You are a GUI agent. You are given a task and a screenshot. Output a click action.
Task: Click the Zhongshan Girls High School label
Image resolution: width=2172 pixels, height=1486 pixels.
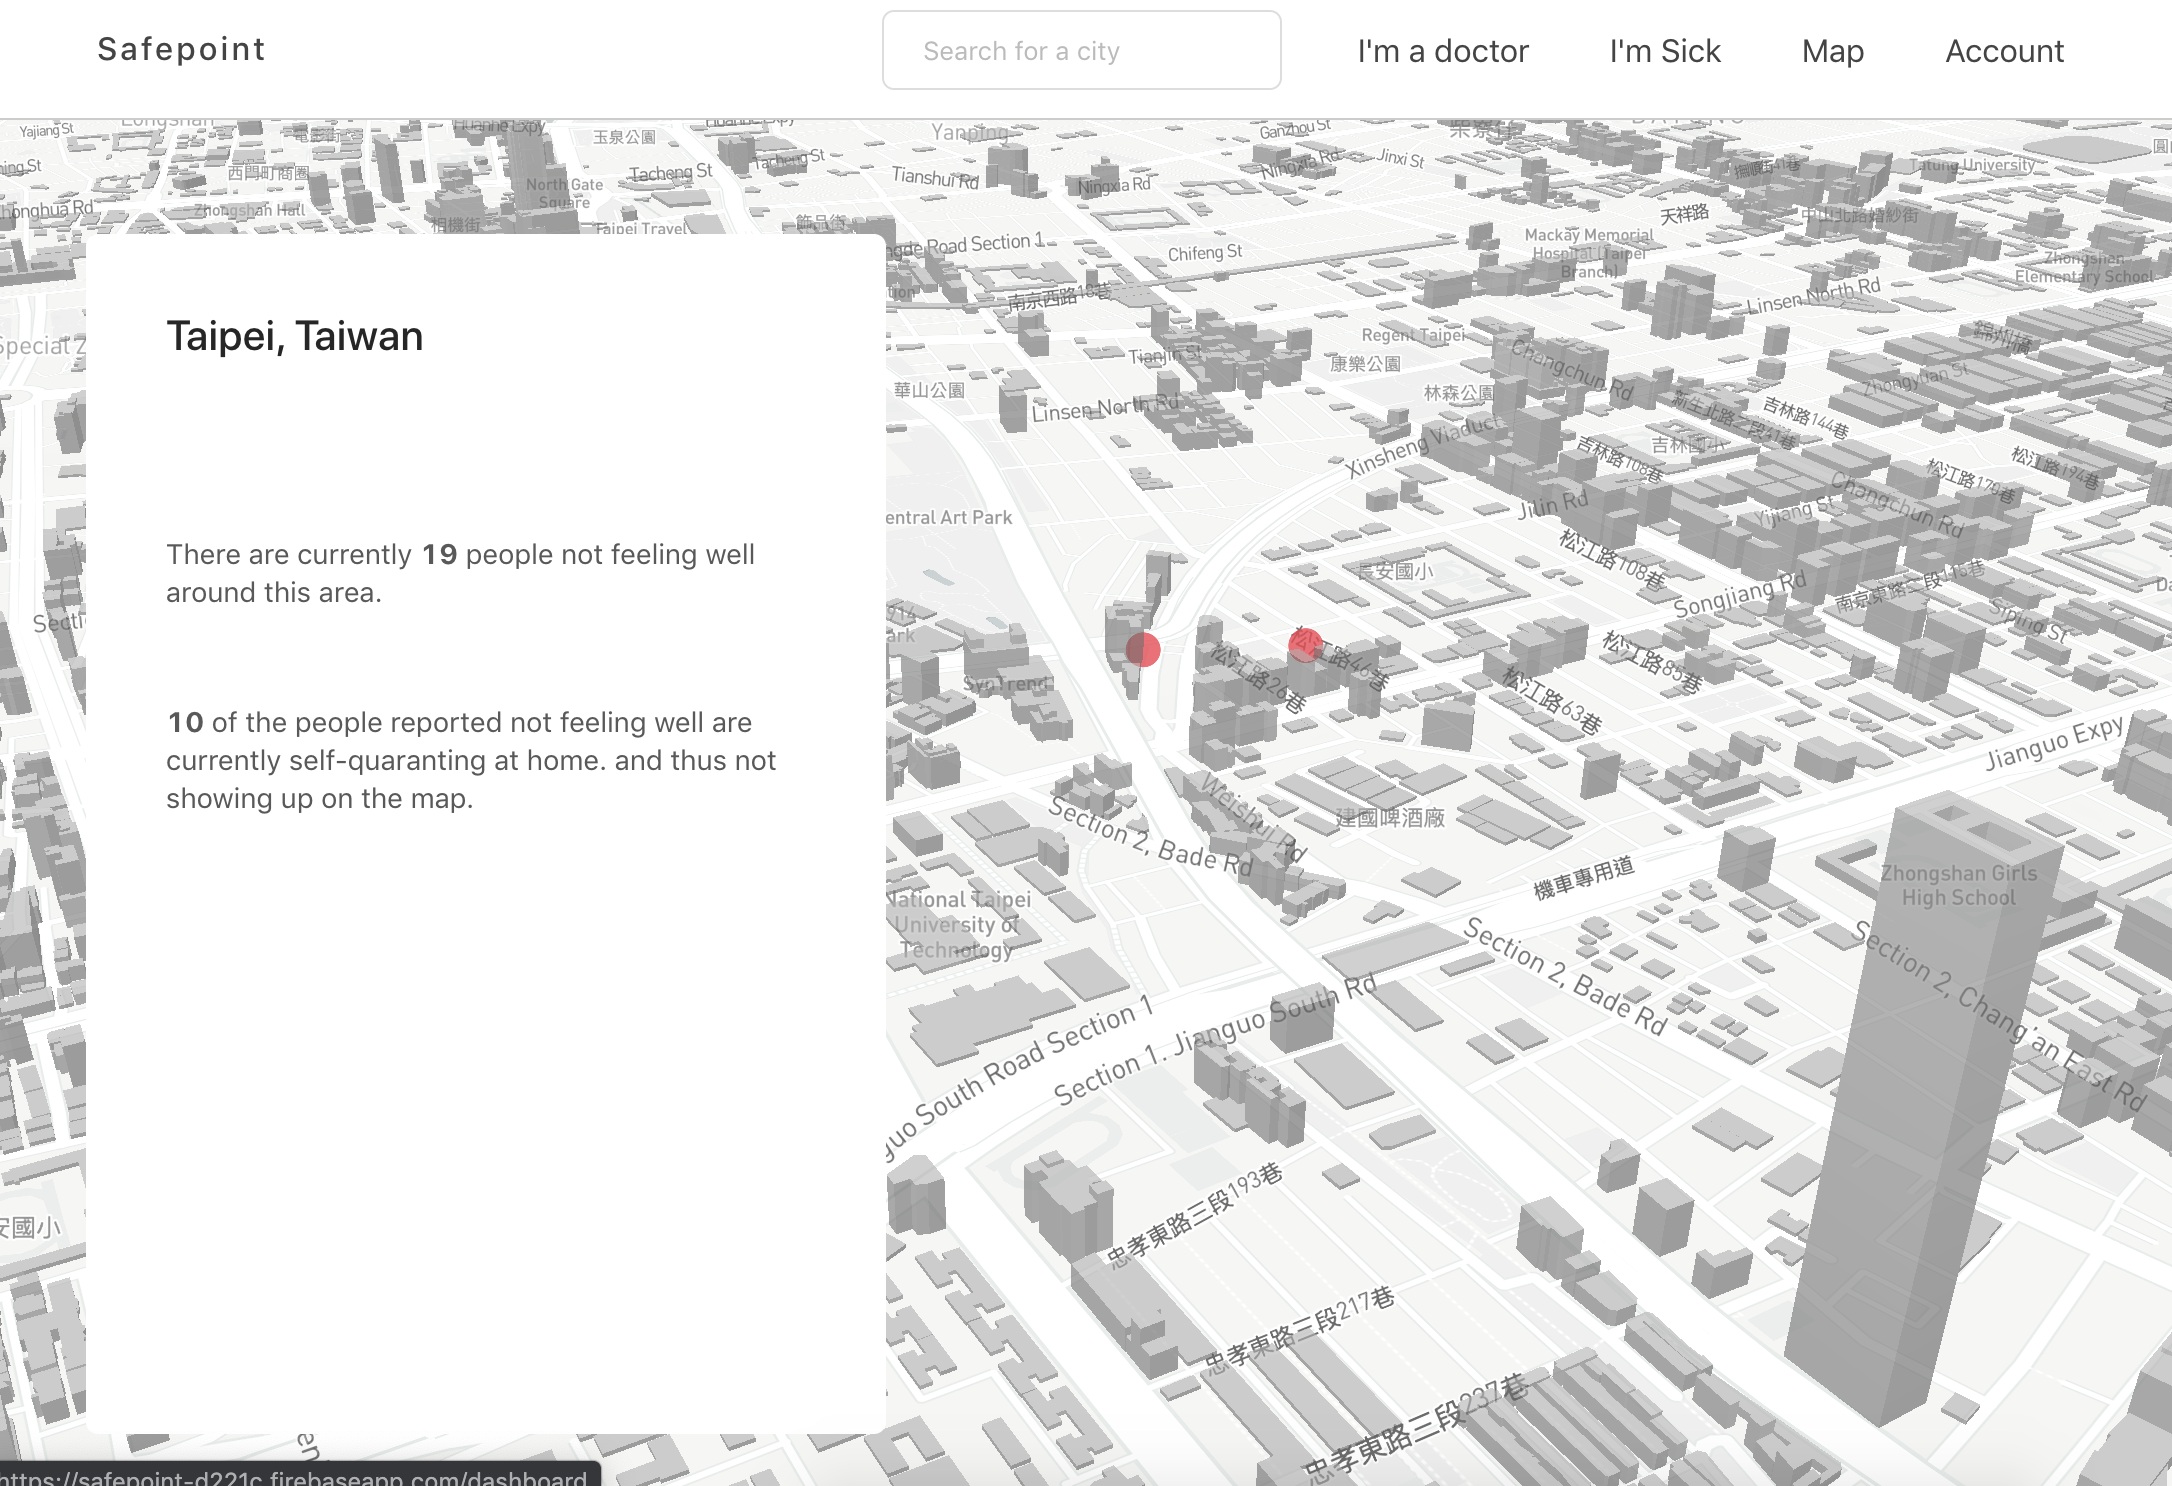[x=1958, y=885]
